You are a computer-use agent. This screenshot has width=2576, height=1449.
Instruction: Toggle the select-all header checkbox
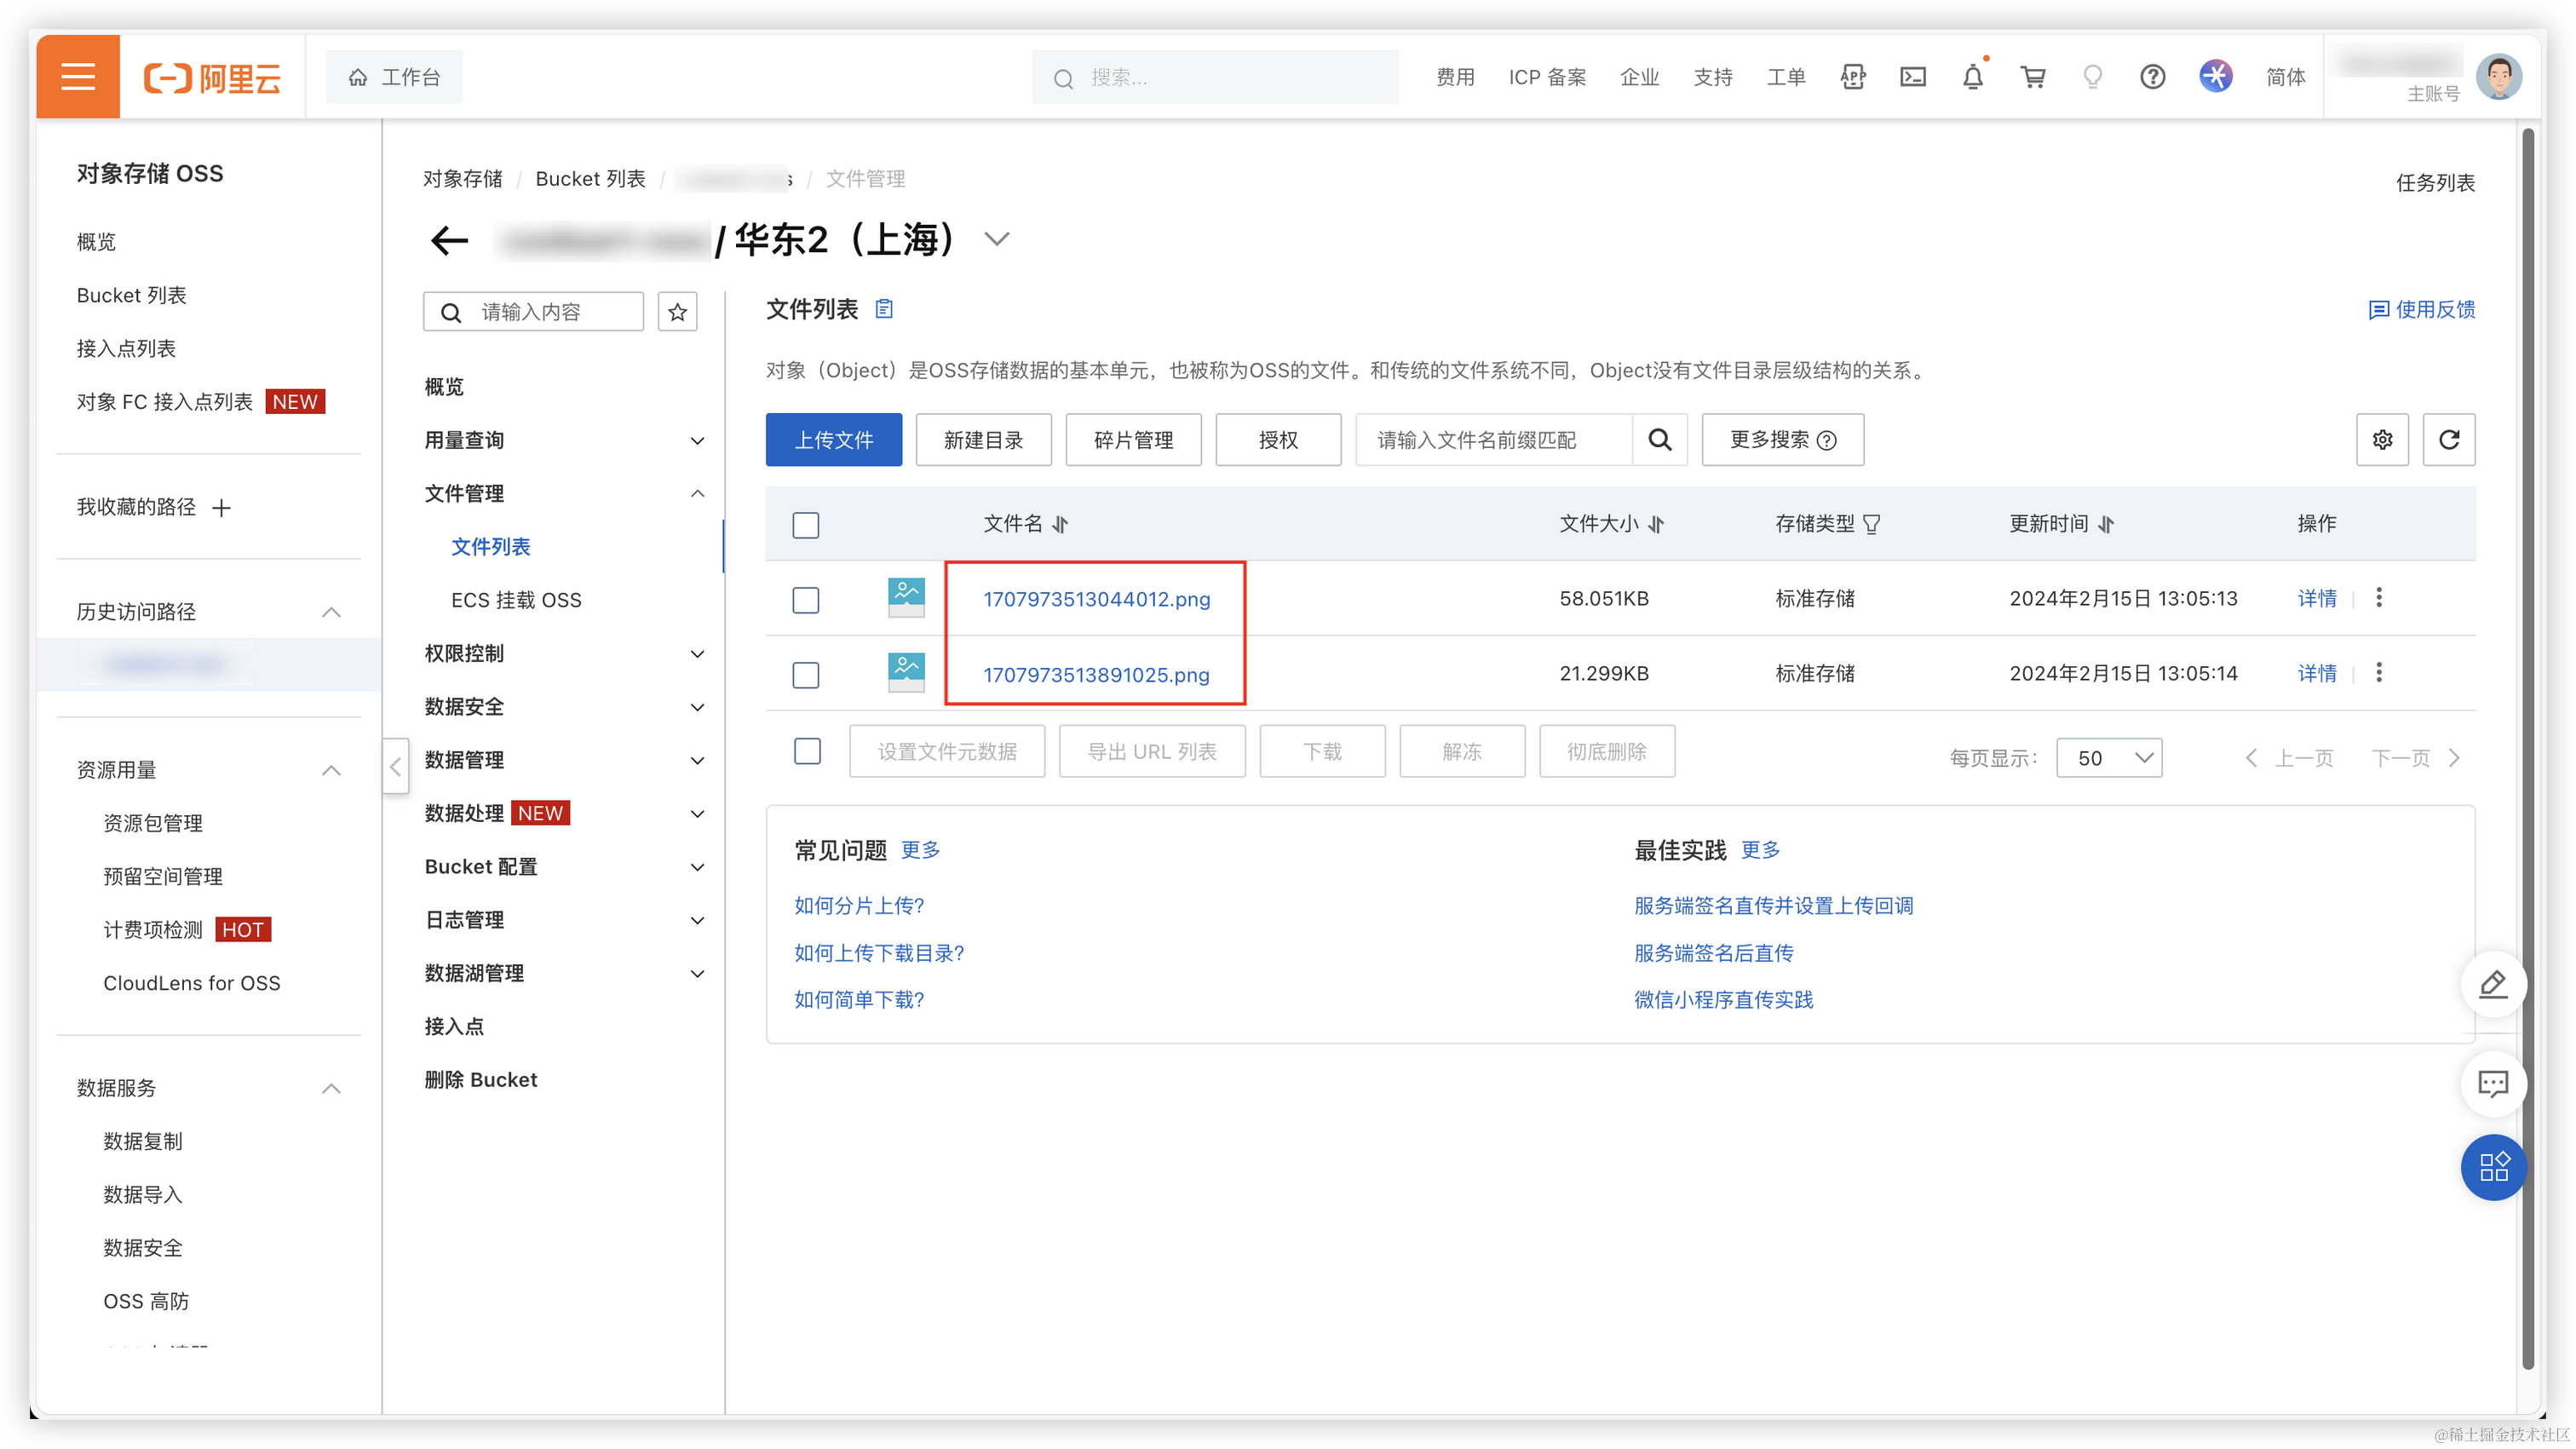[805, 524]
